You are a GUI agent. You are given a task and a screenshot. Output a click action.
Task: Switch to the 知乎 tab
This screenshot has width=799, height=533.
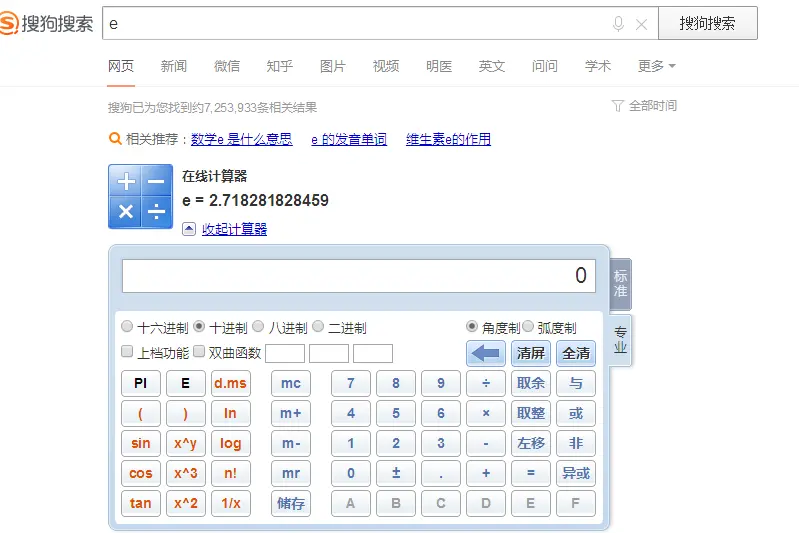coord(280,66)
